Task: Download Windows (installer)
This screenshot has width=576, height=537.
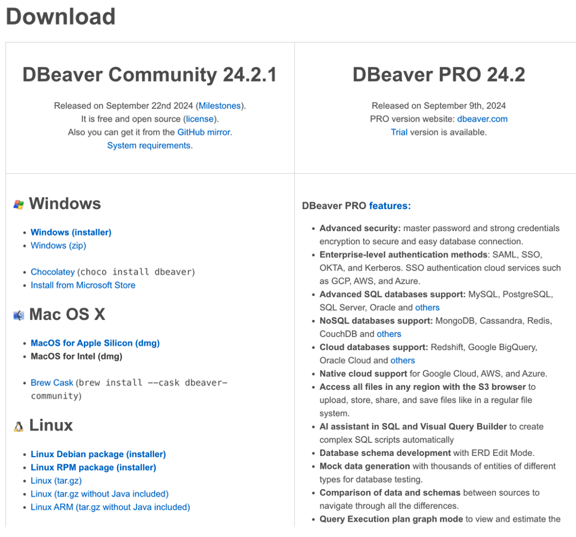Action: tap(71, 232)
